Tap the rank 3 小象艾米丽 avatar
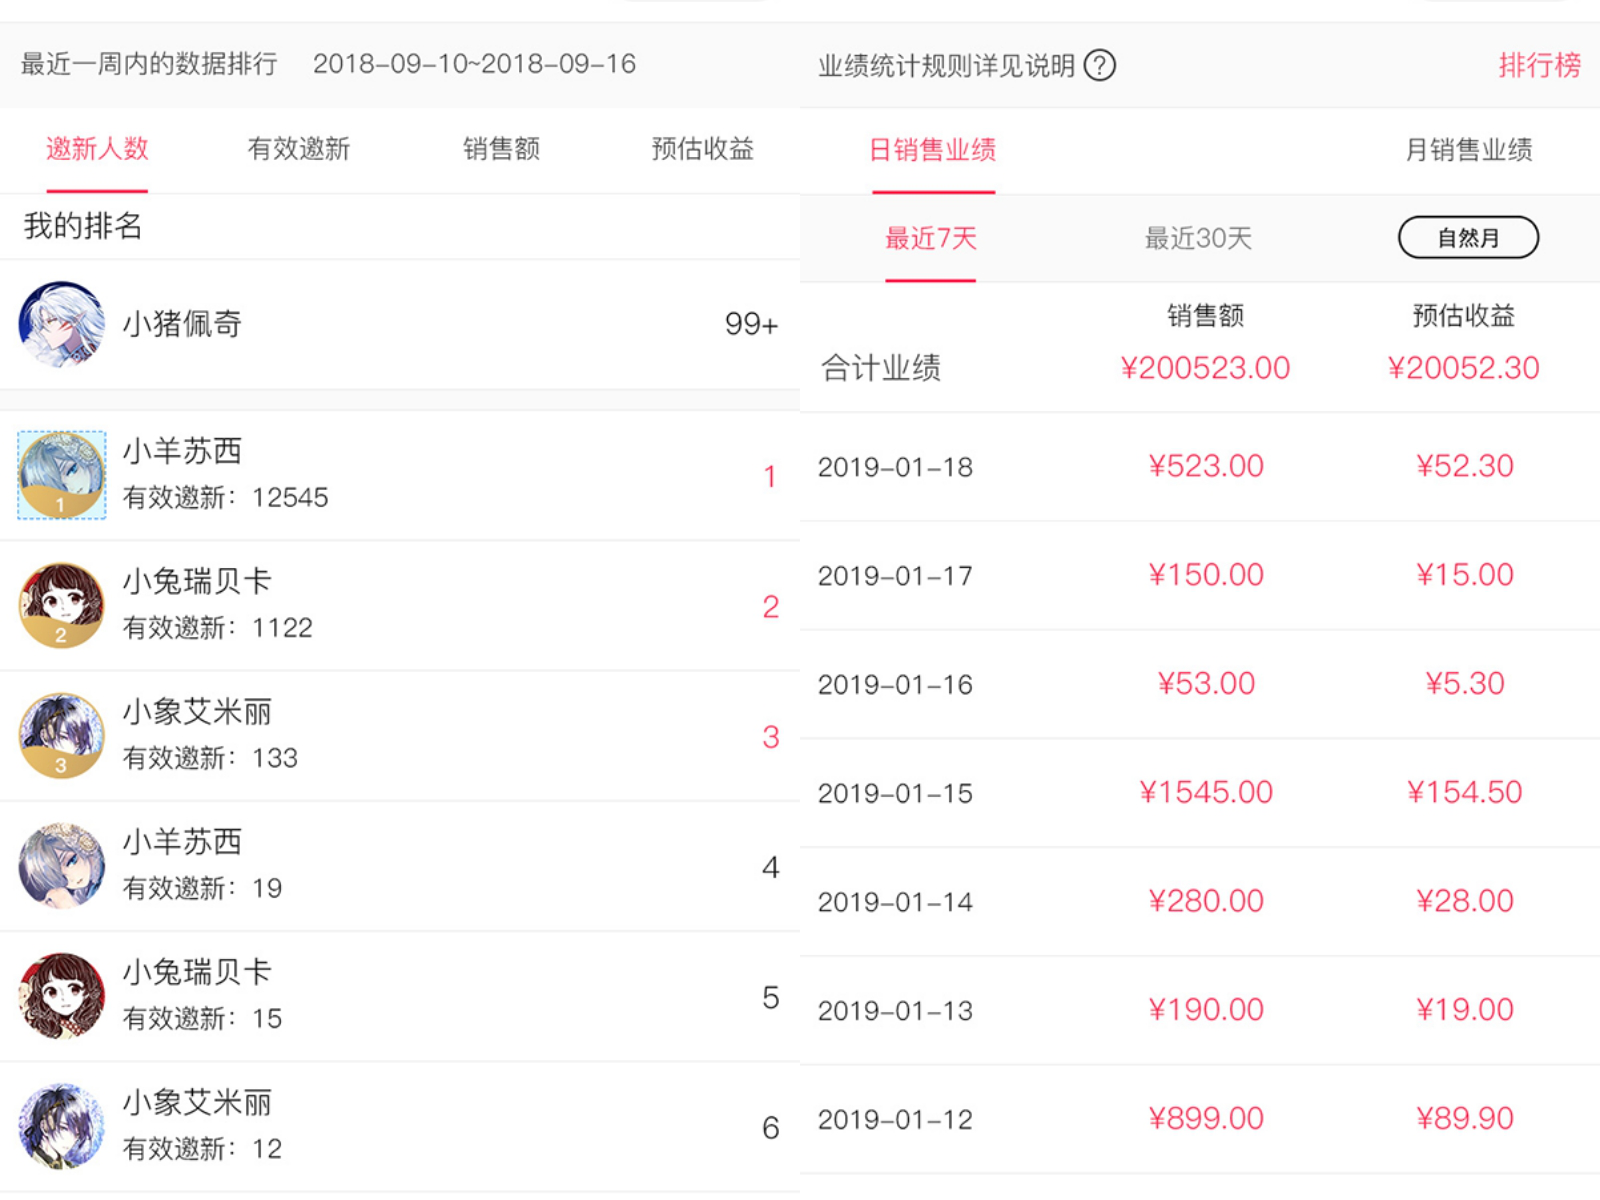Viewport: 1600px width, 1200px height. pos(62,735)
